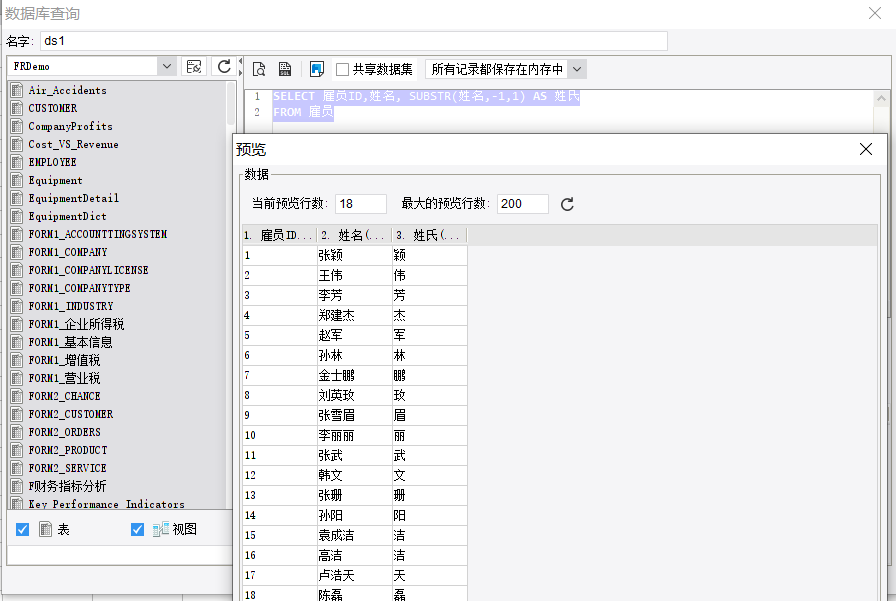Uncheck the 表 tables checkbox
The image size is (896, 601).
point(23,530)
